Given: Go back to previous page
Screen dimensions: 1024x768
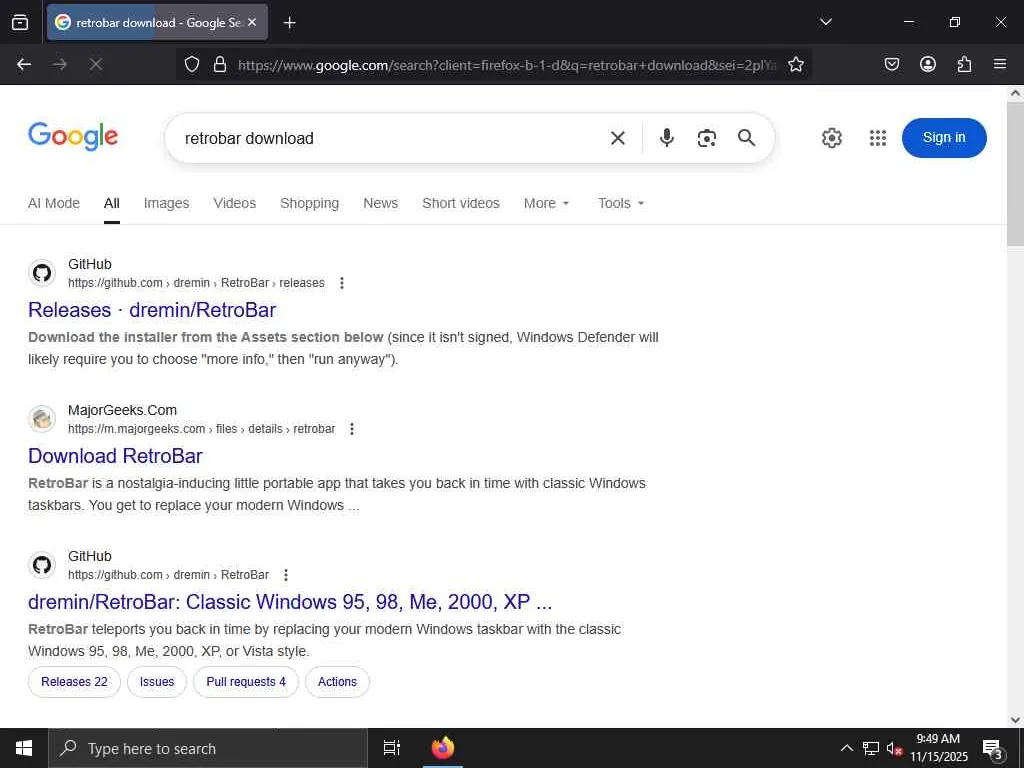Looking at the screenshot, I should 24,64.
